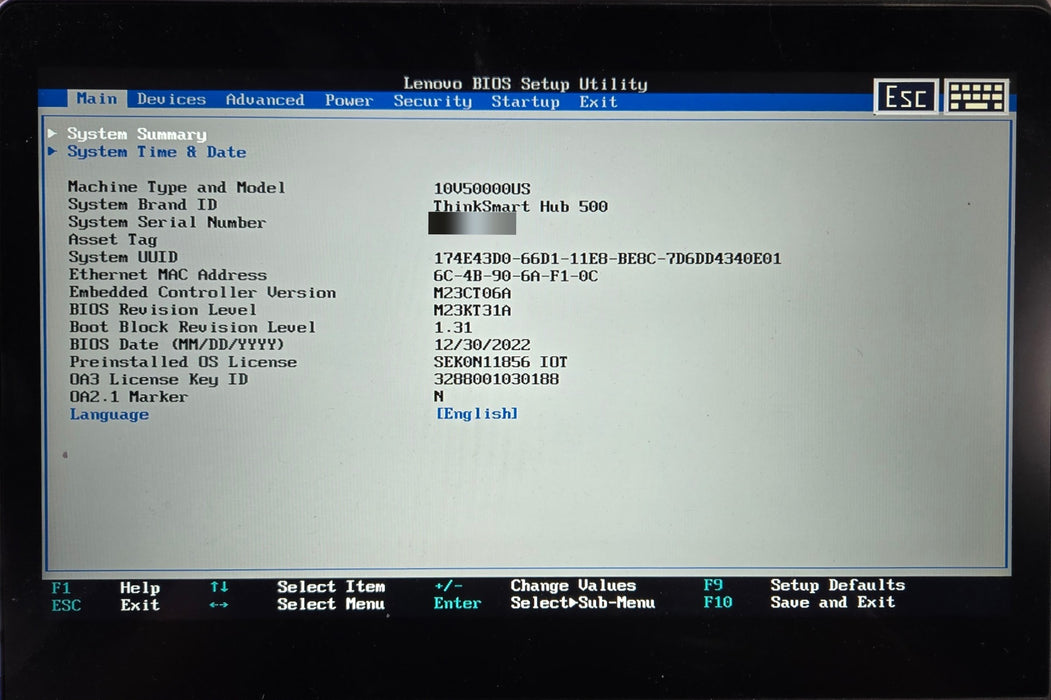Click the Select Menu hint
1051x700 pixels.
[331, 604]
